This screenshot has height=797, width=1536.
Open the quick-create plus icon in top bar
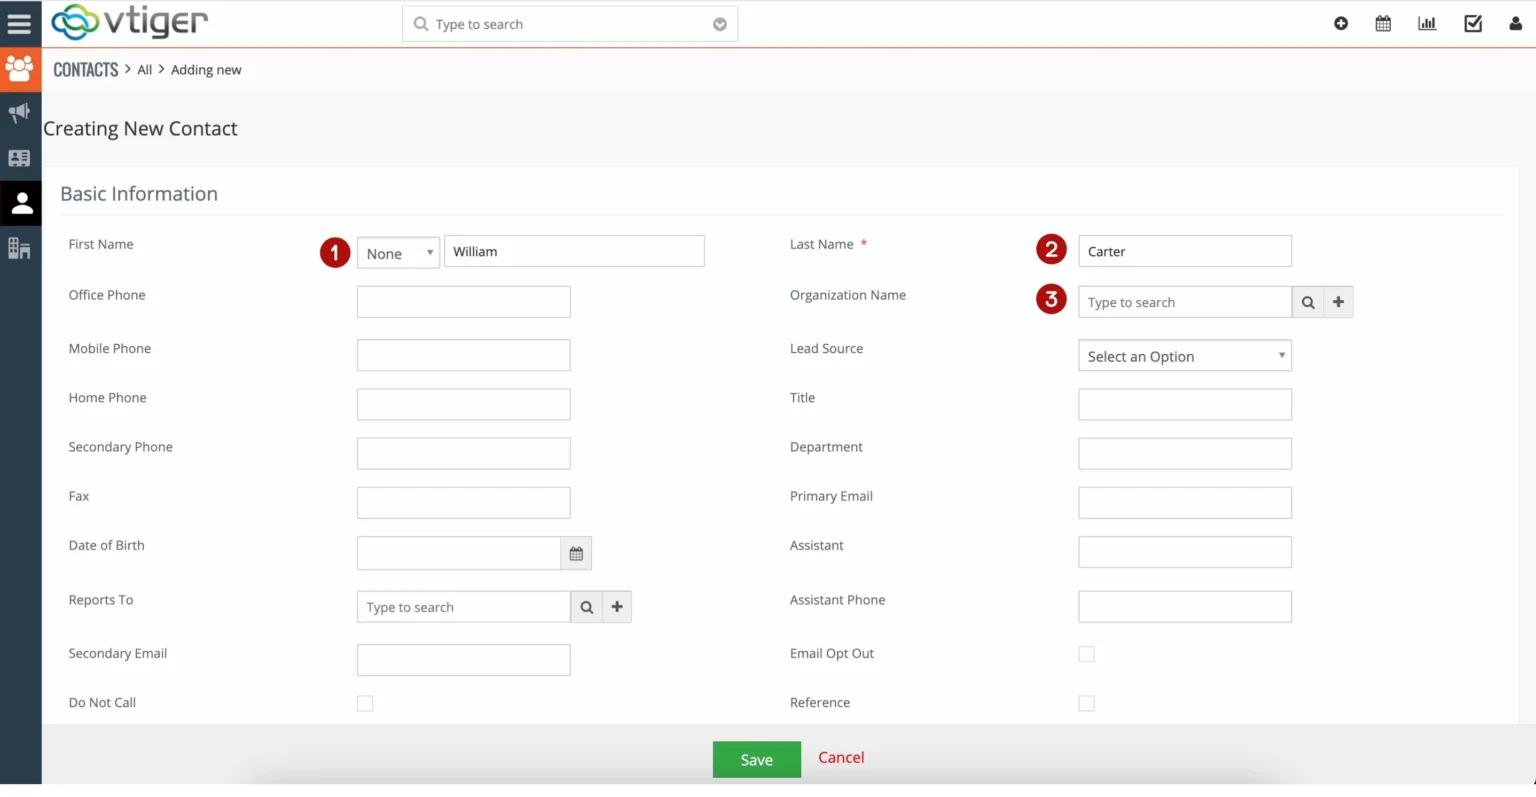tap(1341, 23)
